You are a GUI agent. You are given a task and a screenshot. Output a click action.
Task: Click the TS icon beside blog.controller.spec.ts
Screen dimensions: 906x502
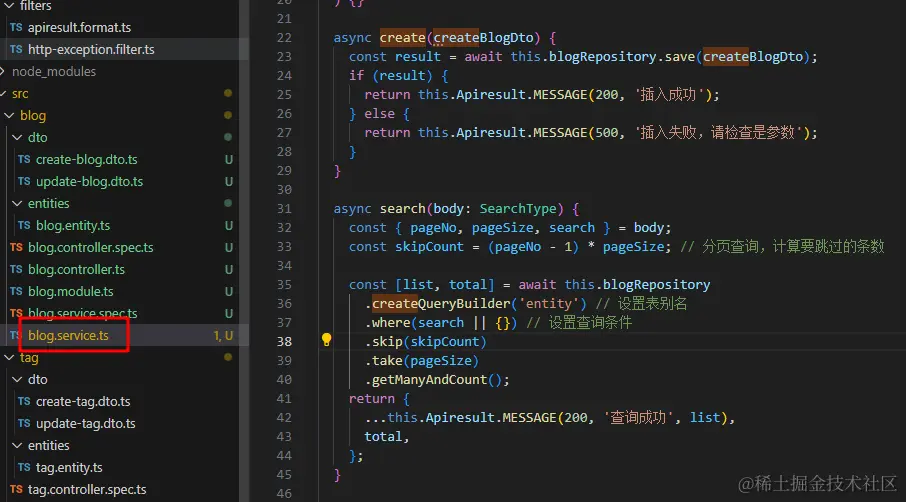point(16,247)
